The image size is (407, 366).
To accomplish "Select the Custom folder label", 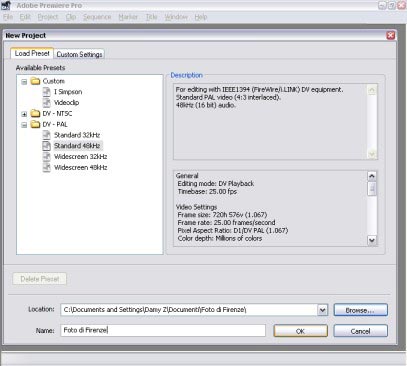I will point(54,81).
